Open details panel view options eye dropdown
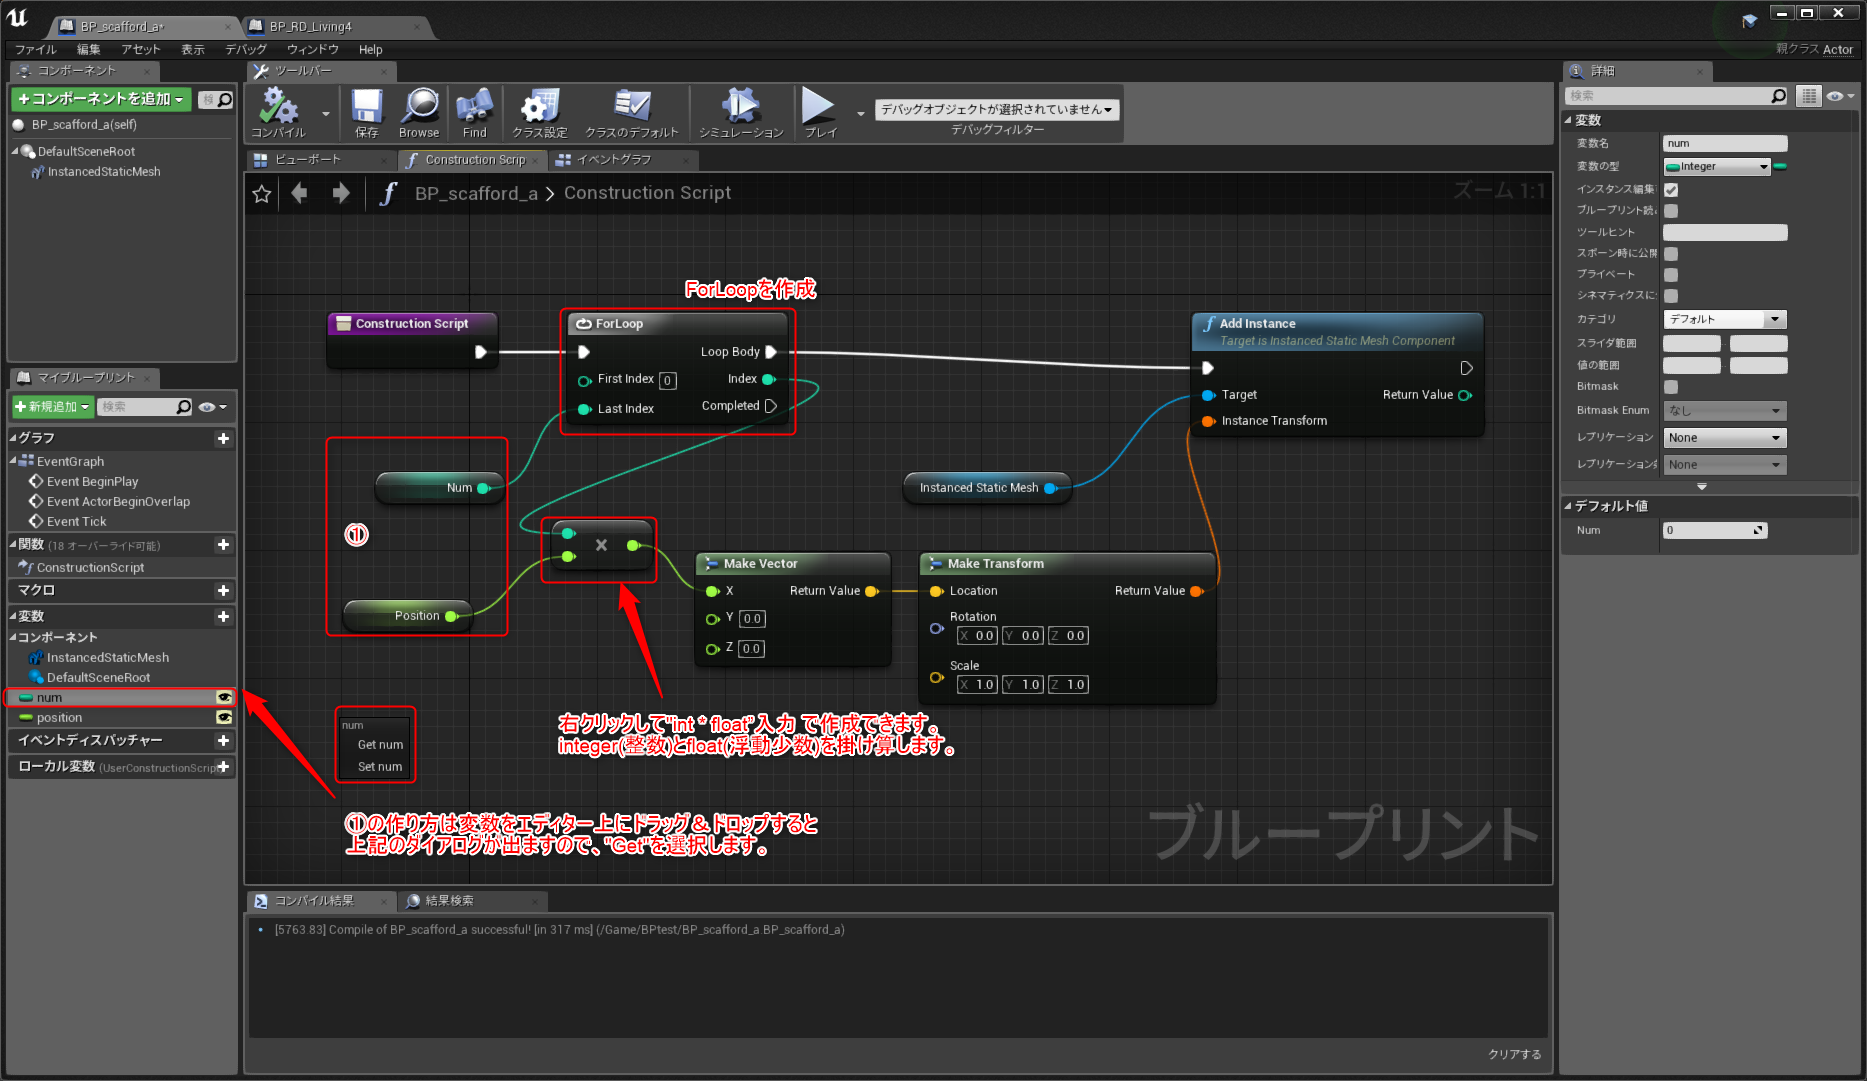Screen dimensions: 1867x1081 (1840, 96)
